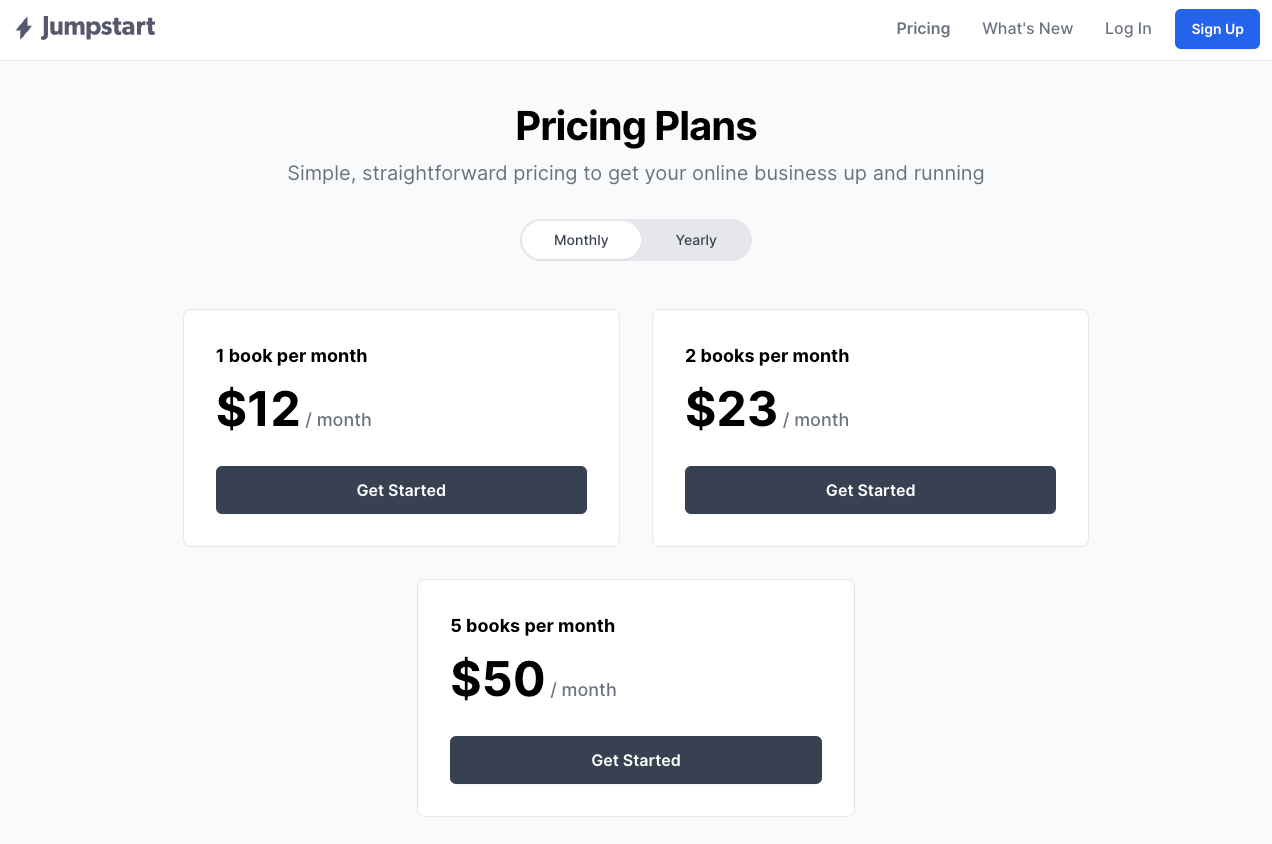
Task: Click the $50 price text
Action: pos(497,679)
